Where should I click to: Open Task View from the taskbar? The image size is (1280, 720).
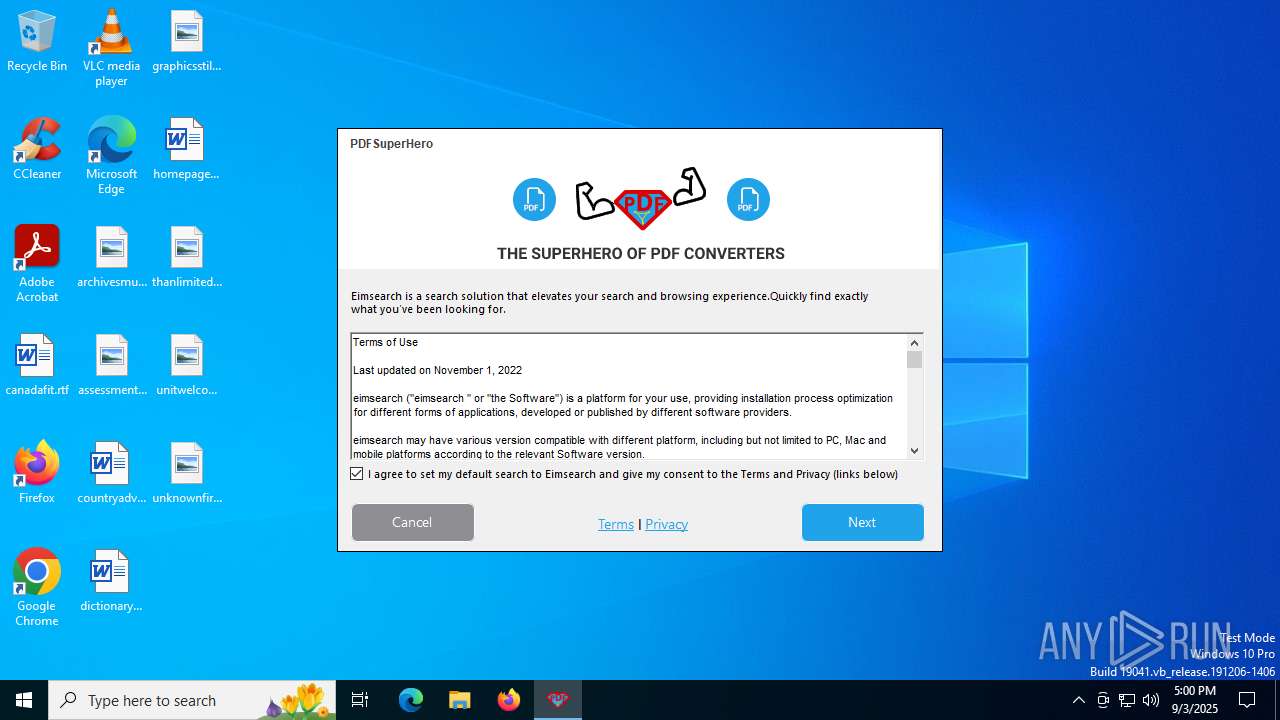coord(360,700)
